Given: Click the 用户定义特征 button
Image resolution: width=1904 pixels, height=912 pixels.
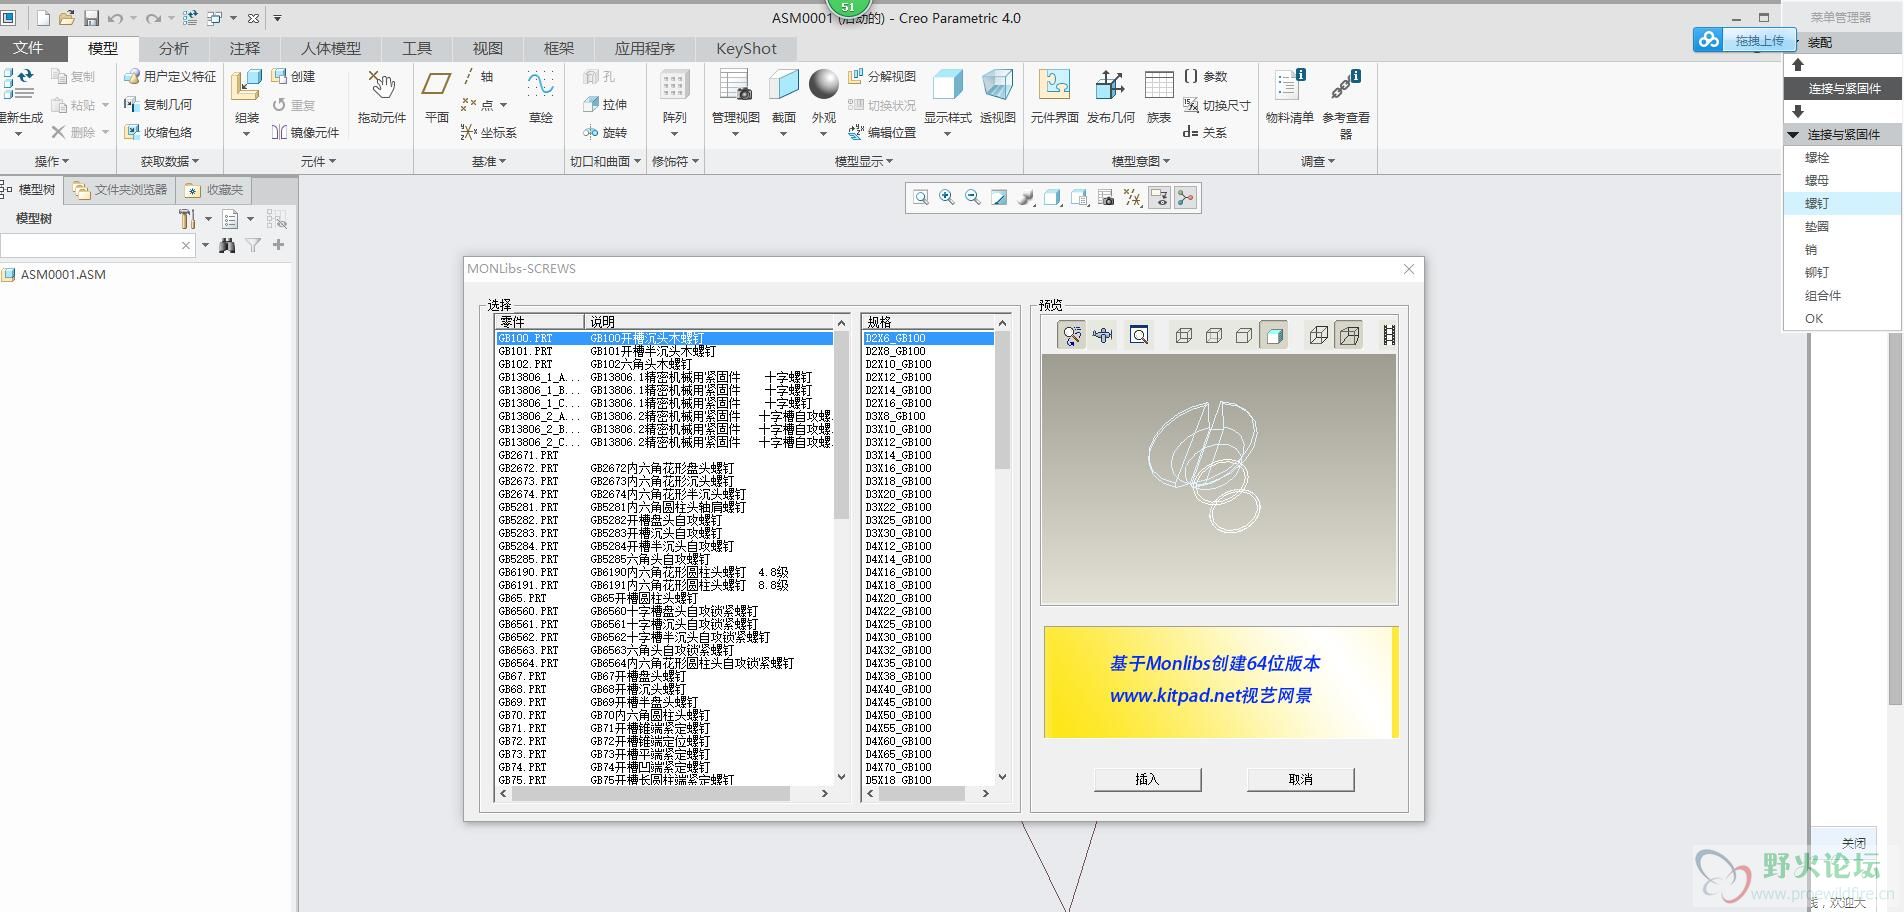Looking at the screenshot, I should point(169,76).
